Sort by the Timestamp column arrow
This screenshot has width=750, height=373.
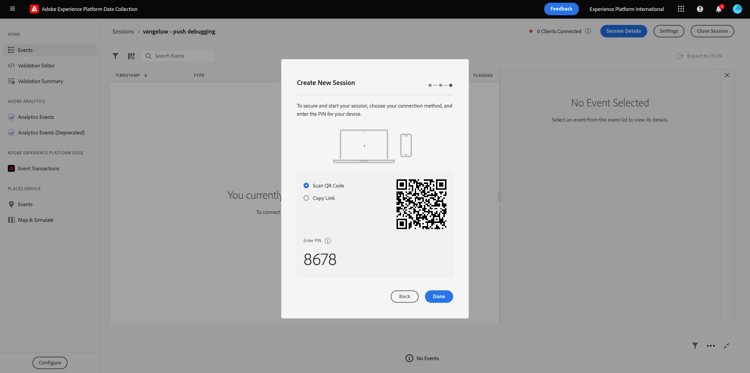point(145,76)
